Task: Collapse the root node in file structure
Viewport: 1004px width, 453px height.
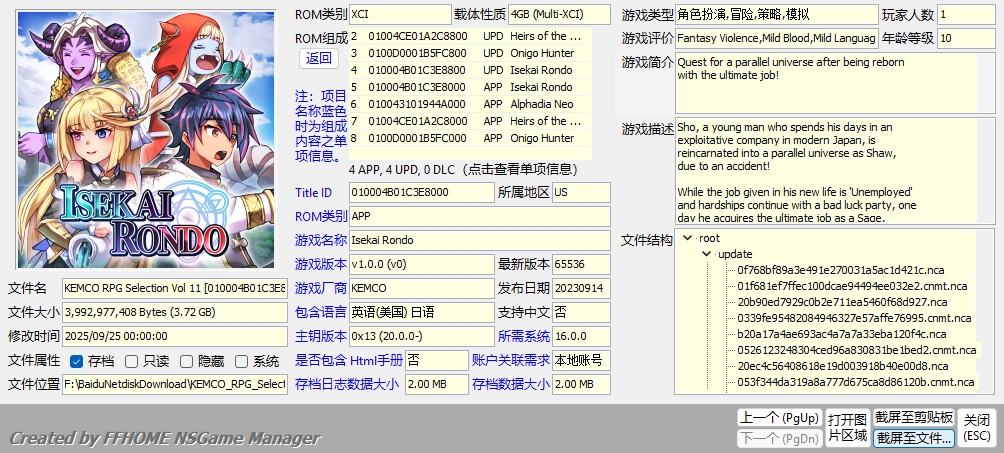Action: tap(687, 238)
